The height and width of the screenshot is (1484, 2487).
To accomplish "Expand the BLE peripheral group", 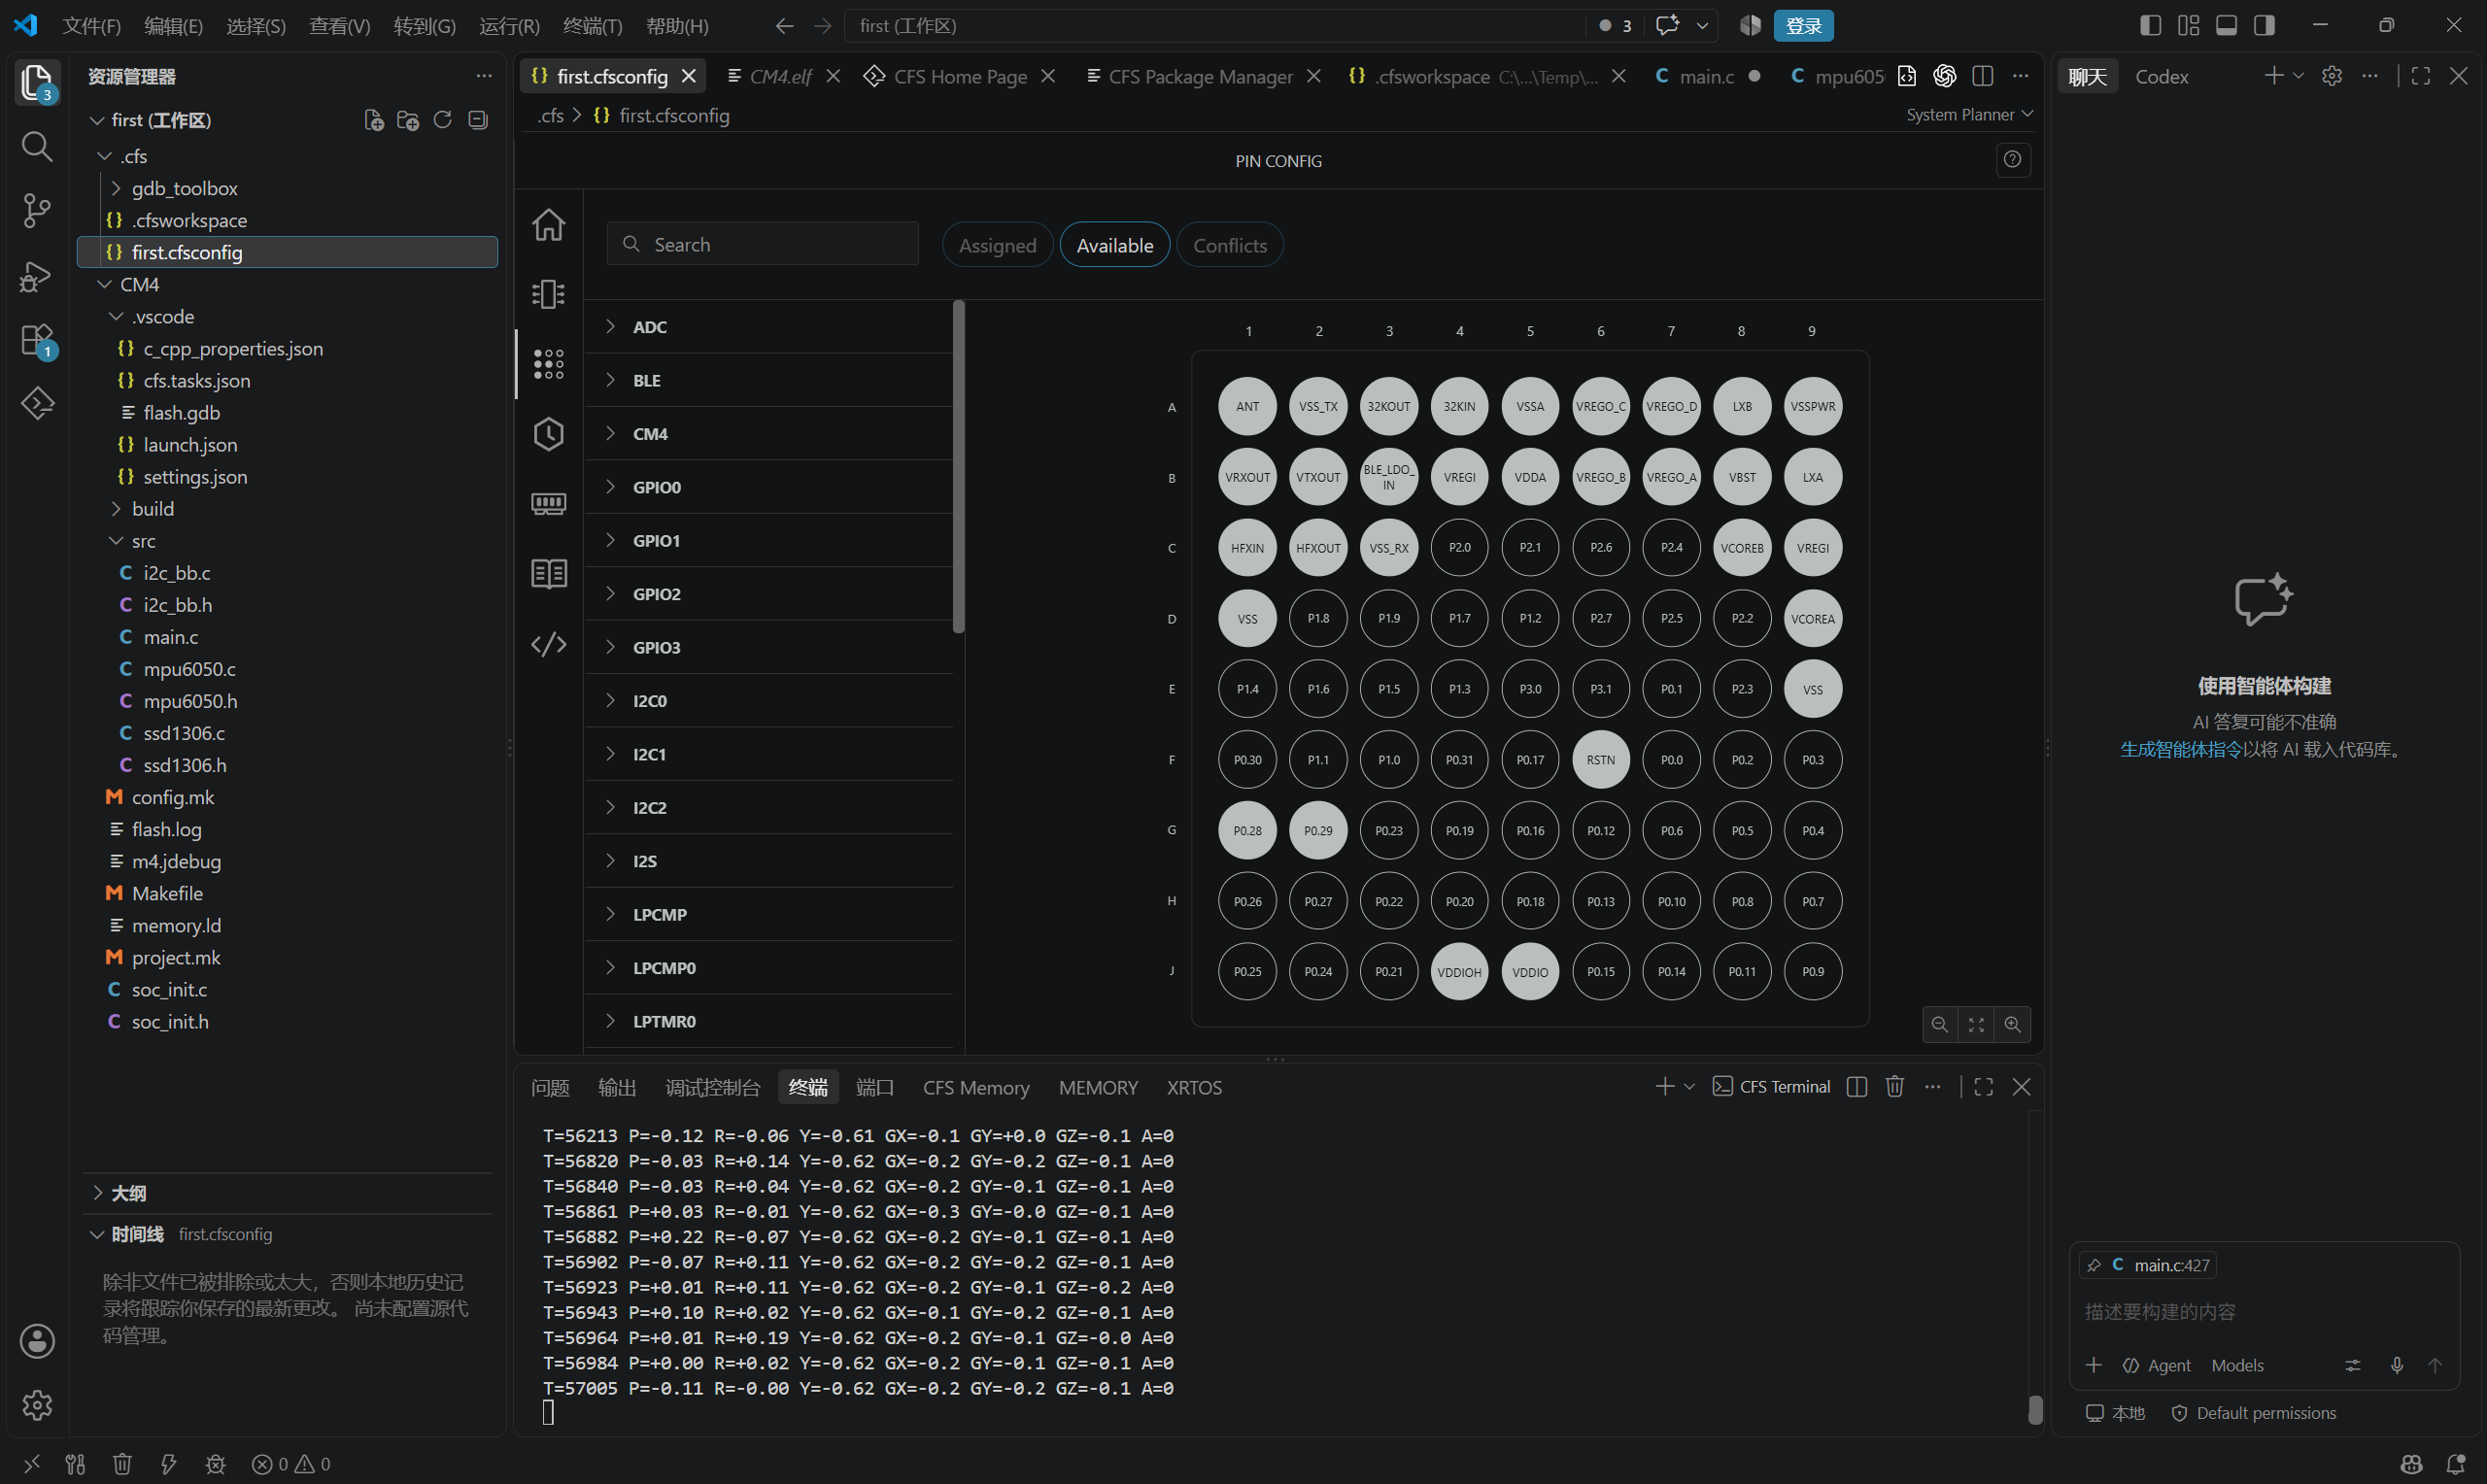I will click(x=768, y=380).
